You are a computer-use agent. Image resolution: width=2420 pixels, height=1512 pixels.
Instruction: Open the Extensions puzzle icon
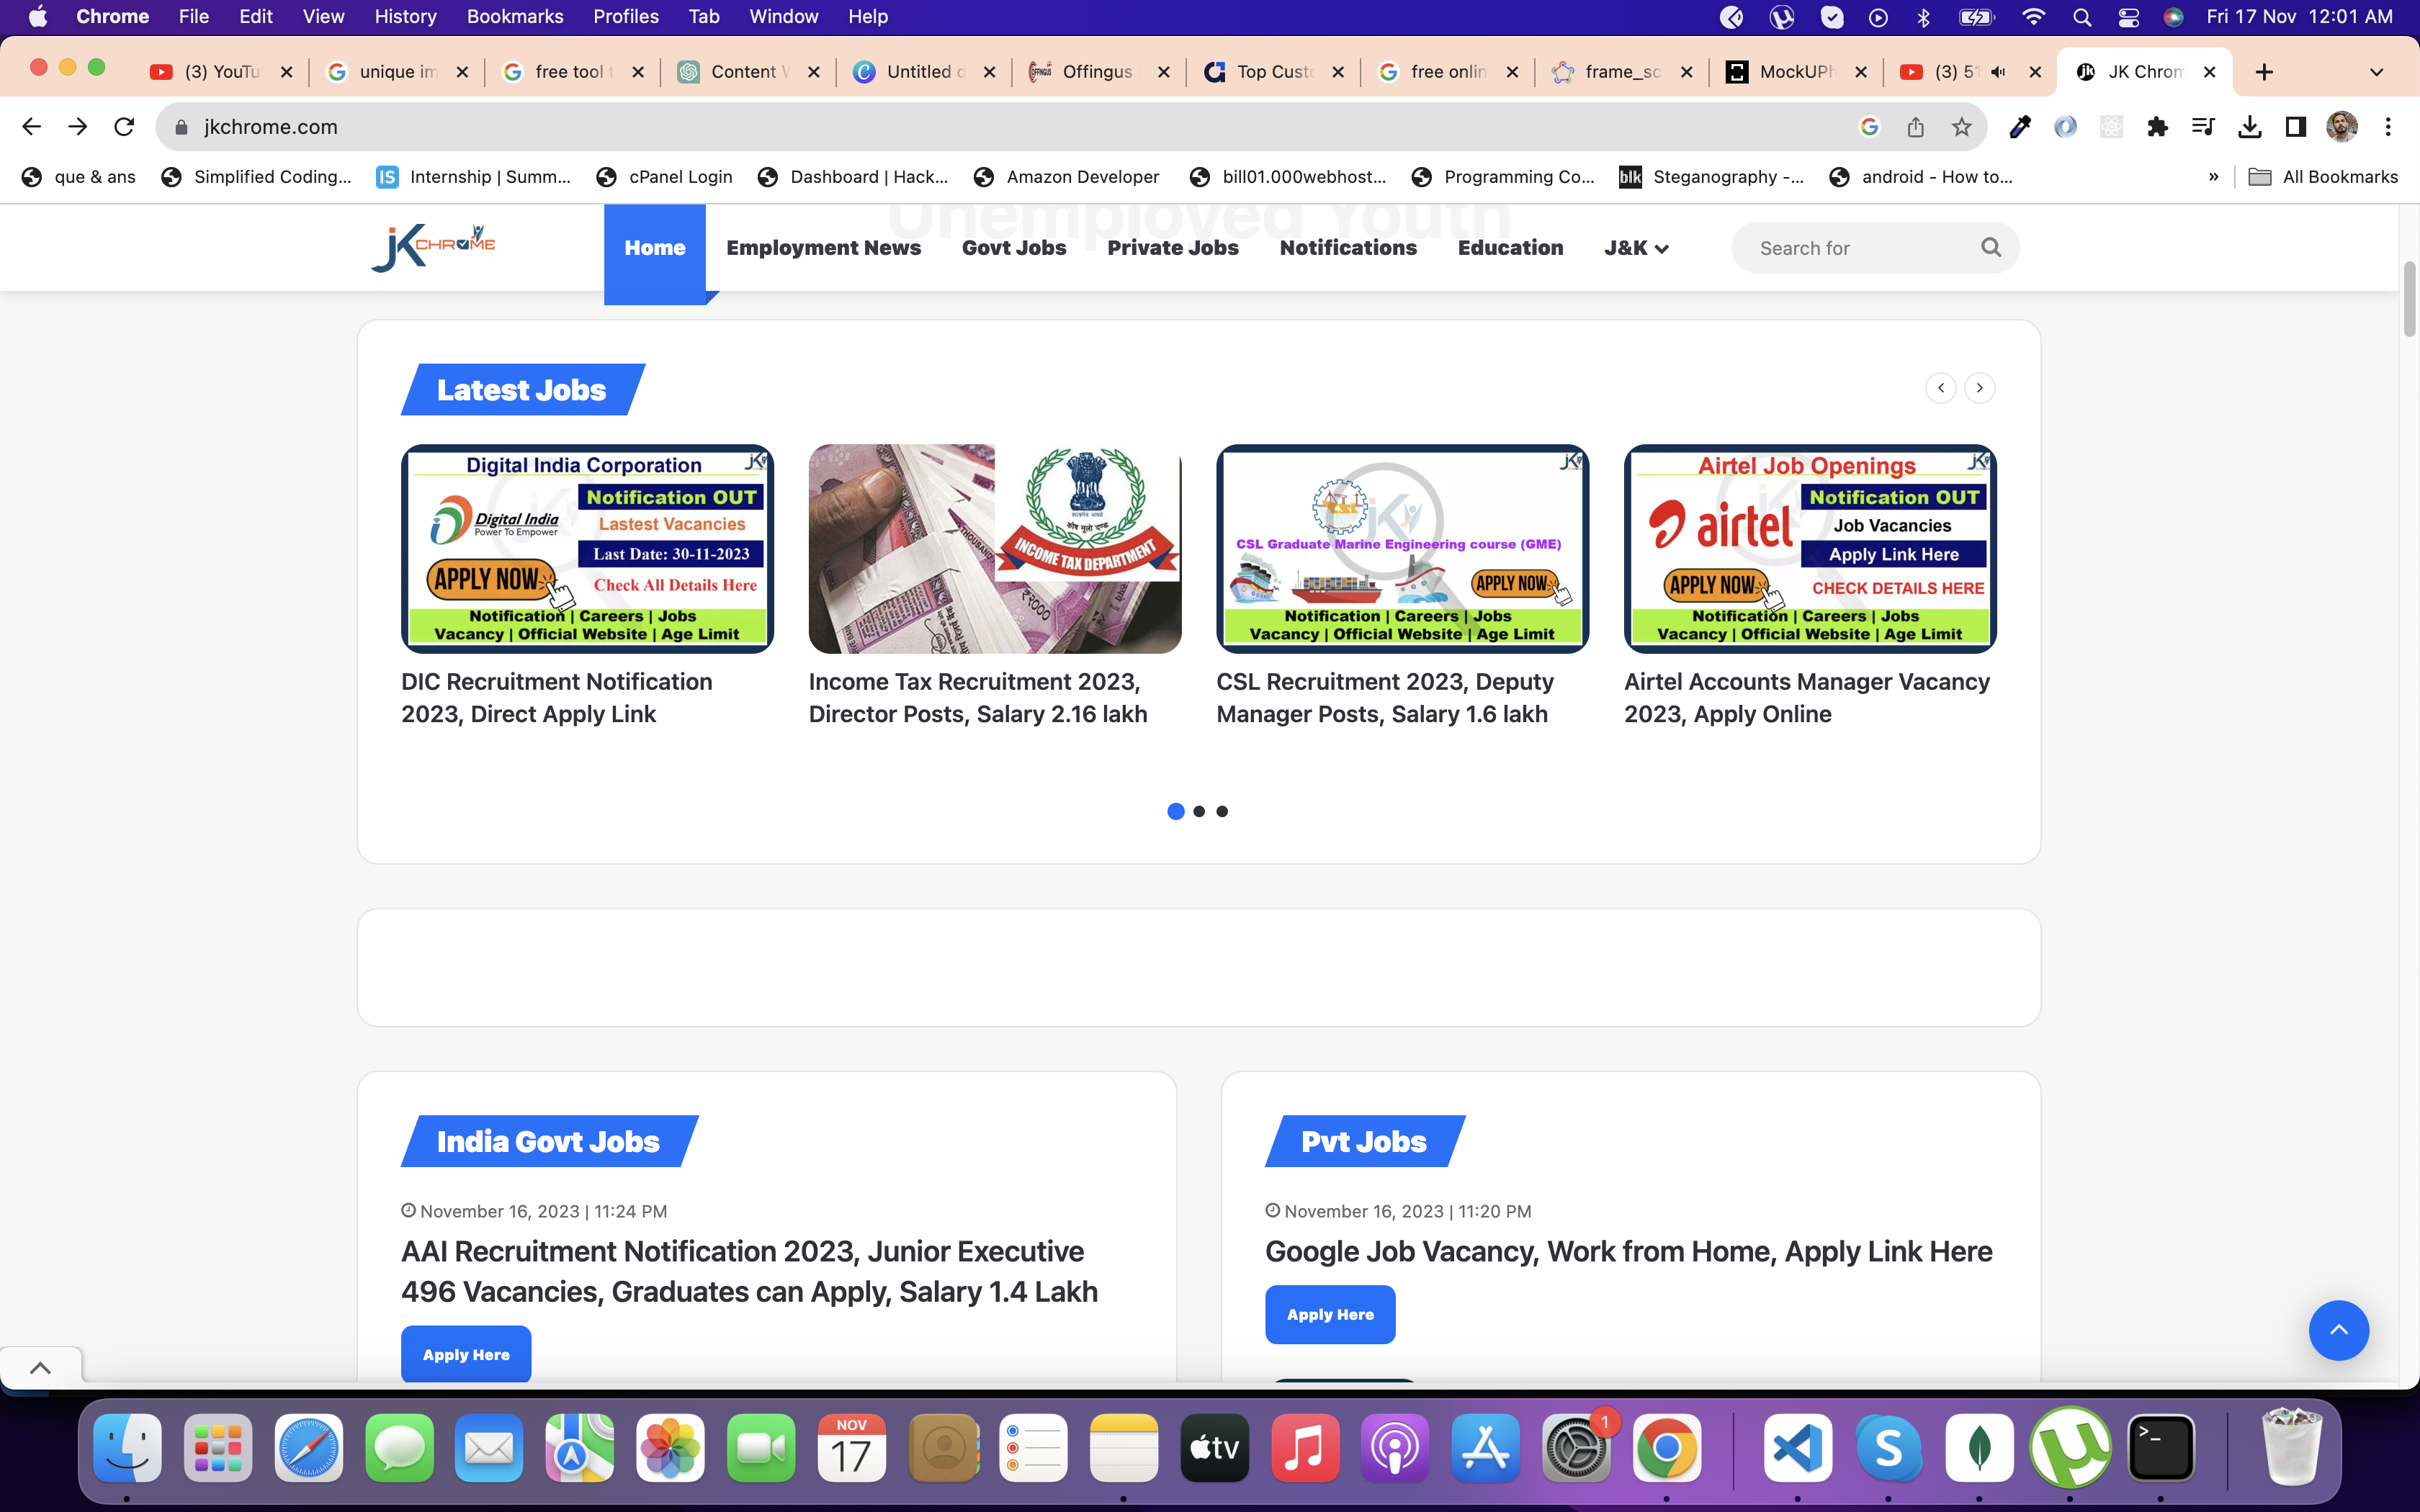[x=2157, y=127]
